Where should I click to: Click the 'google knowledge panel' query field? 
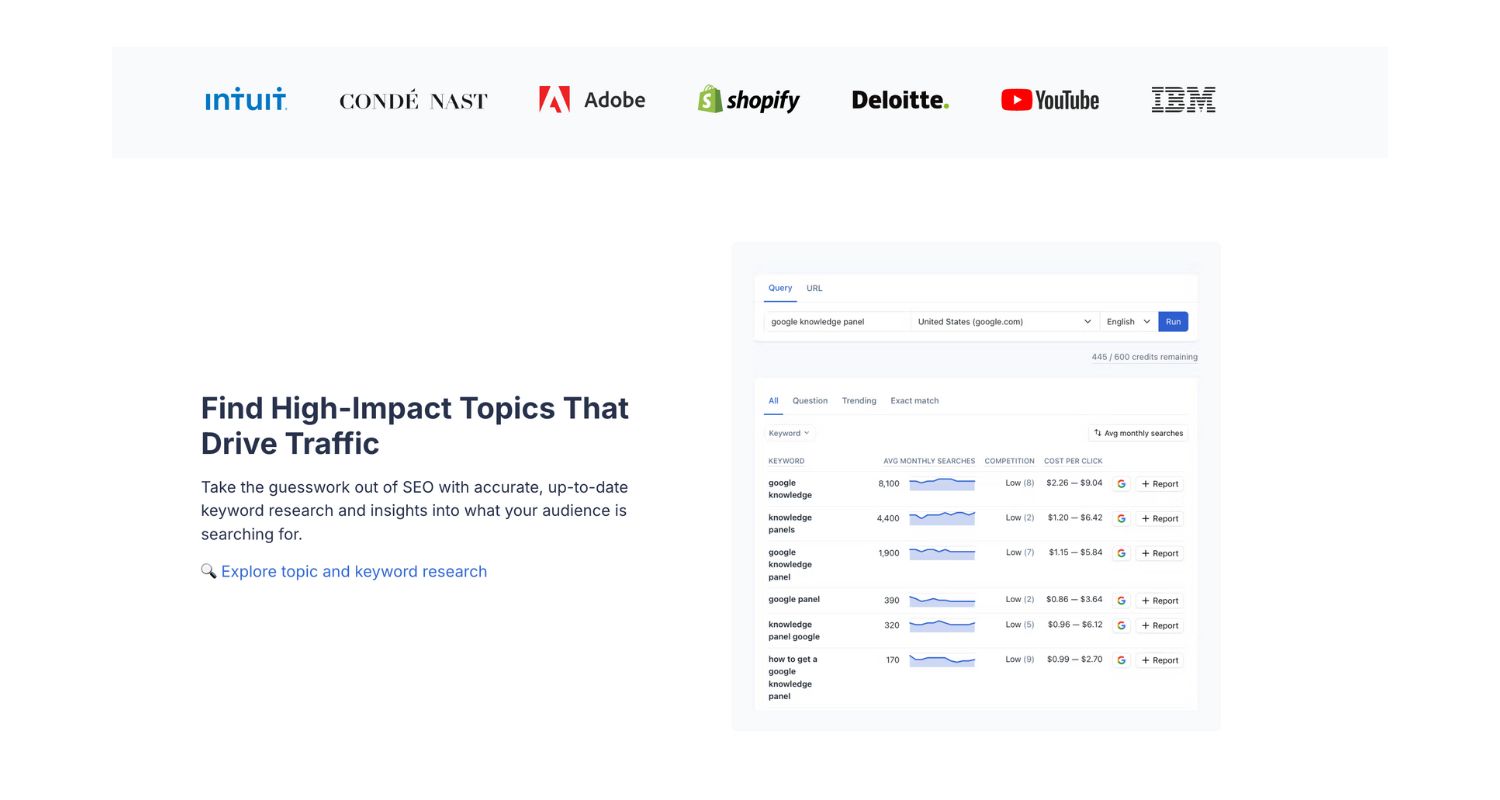click(836, 322)
